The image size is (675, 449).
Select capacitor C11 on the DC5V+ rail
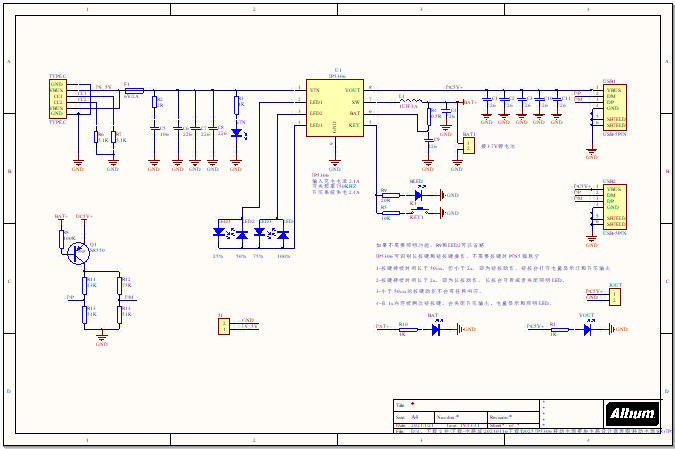point(557,99)
